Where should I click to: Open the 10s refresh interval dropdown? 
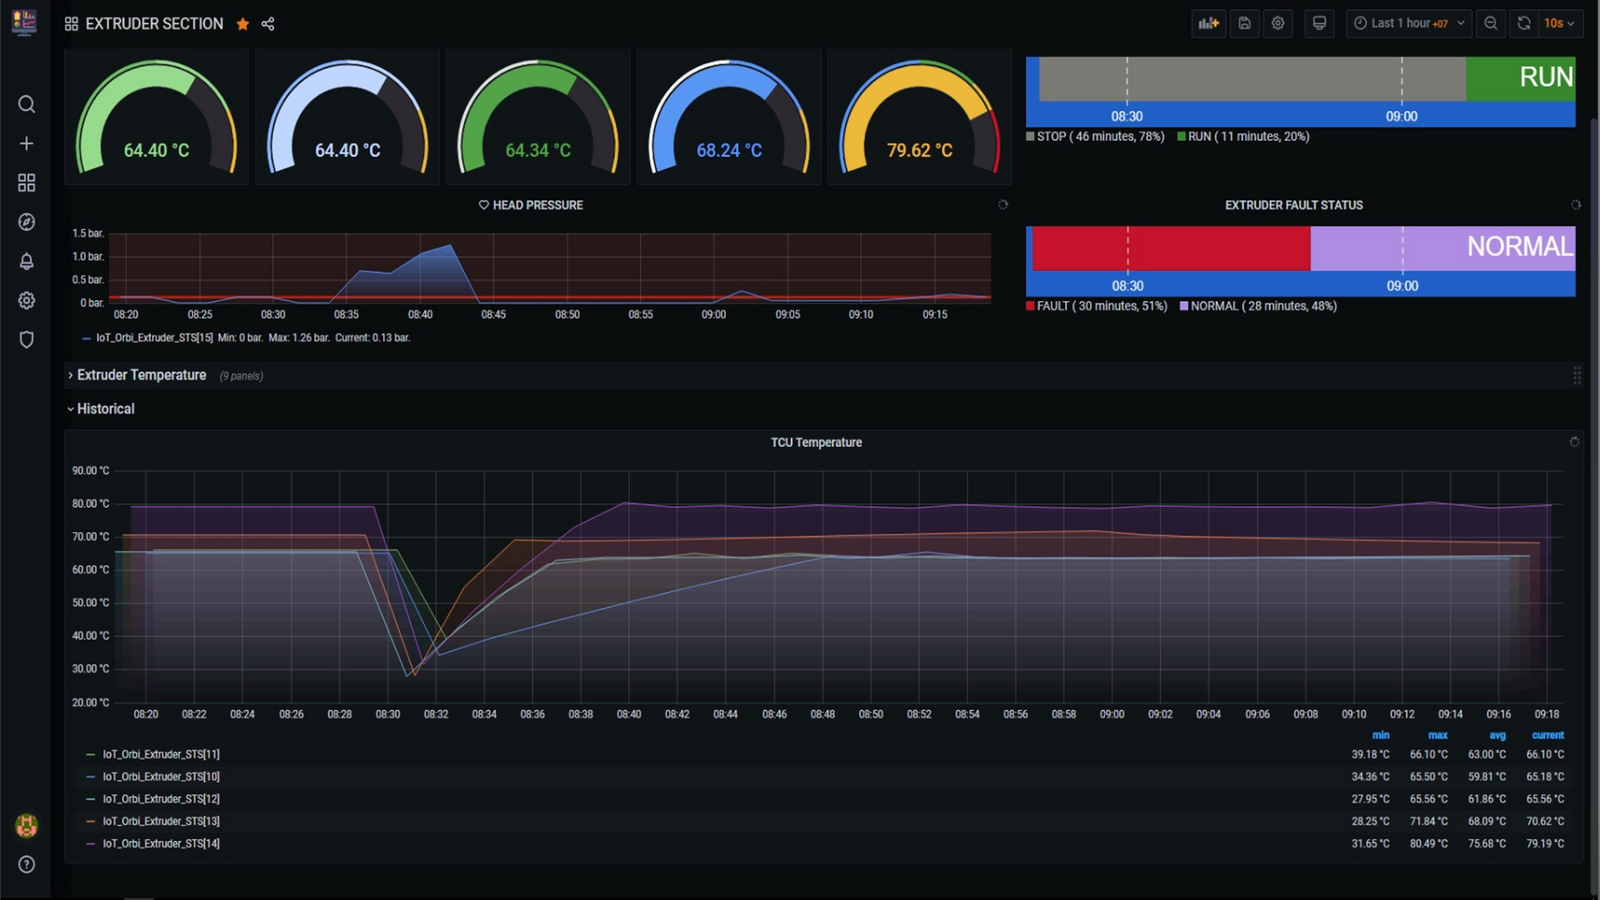pyautogui.click(x=1558, y=23)
